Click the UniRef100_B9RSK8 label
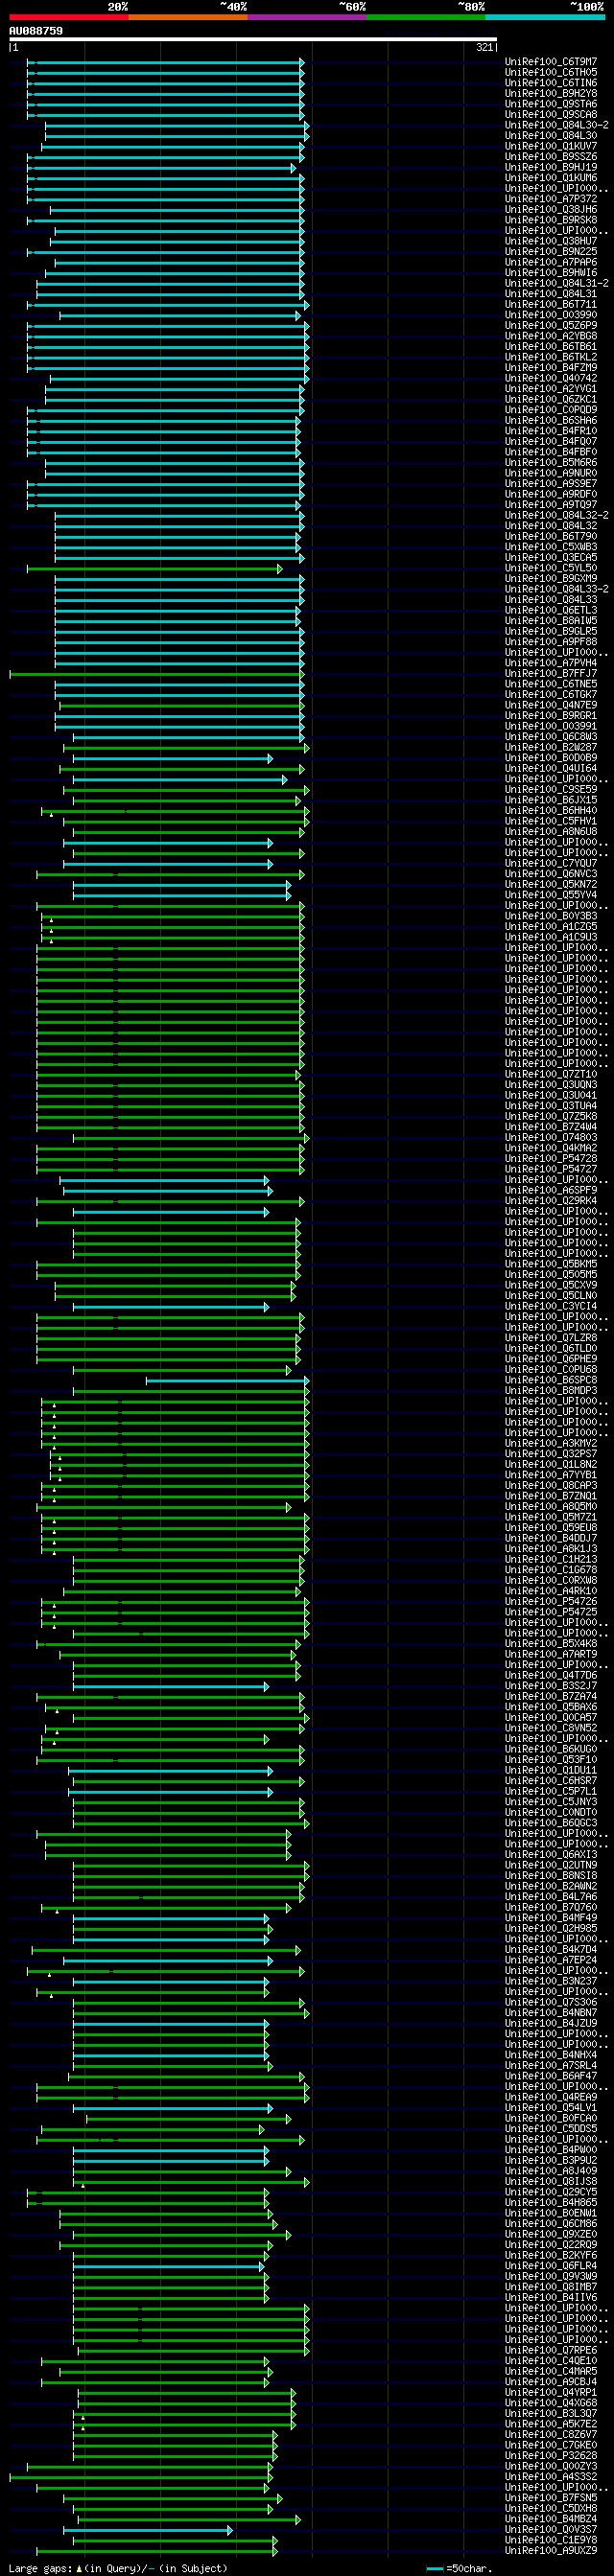This screenshot has height=2576, width=614. 551,220
